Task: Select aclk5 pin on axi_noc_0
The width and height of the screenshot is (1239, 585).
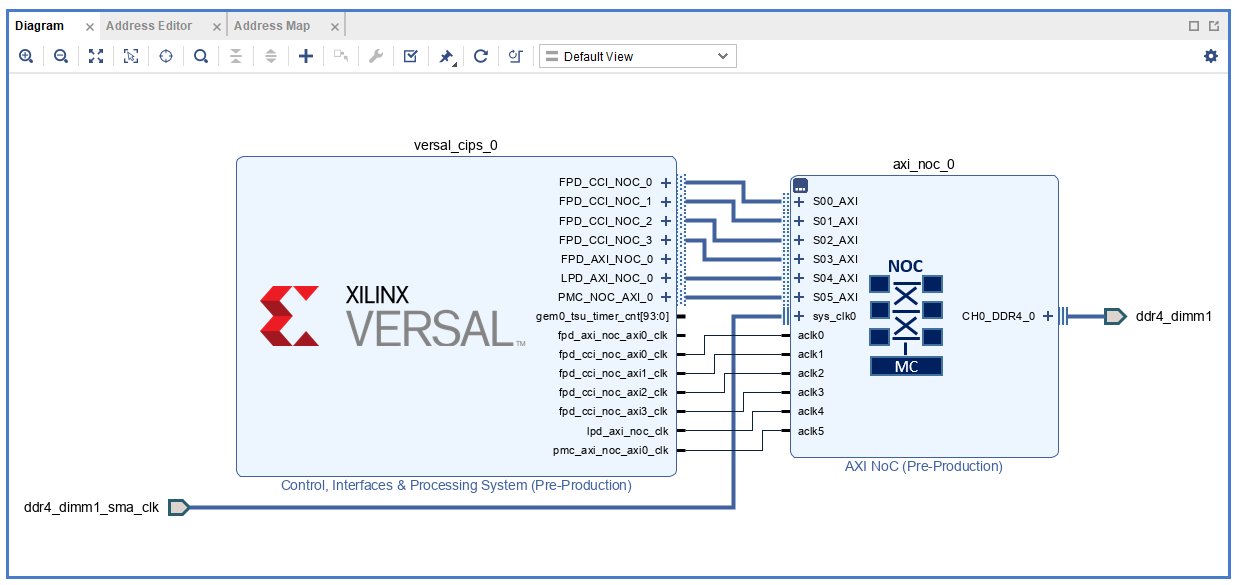Action: 811,431
